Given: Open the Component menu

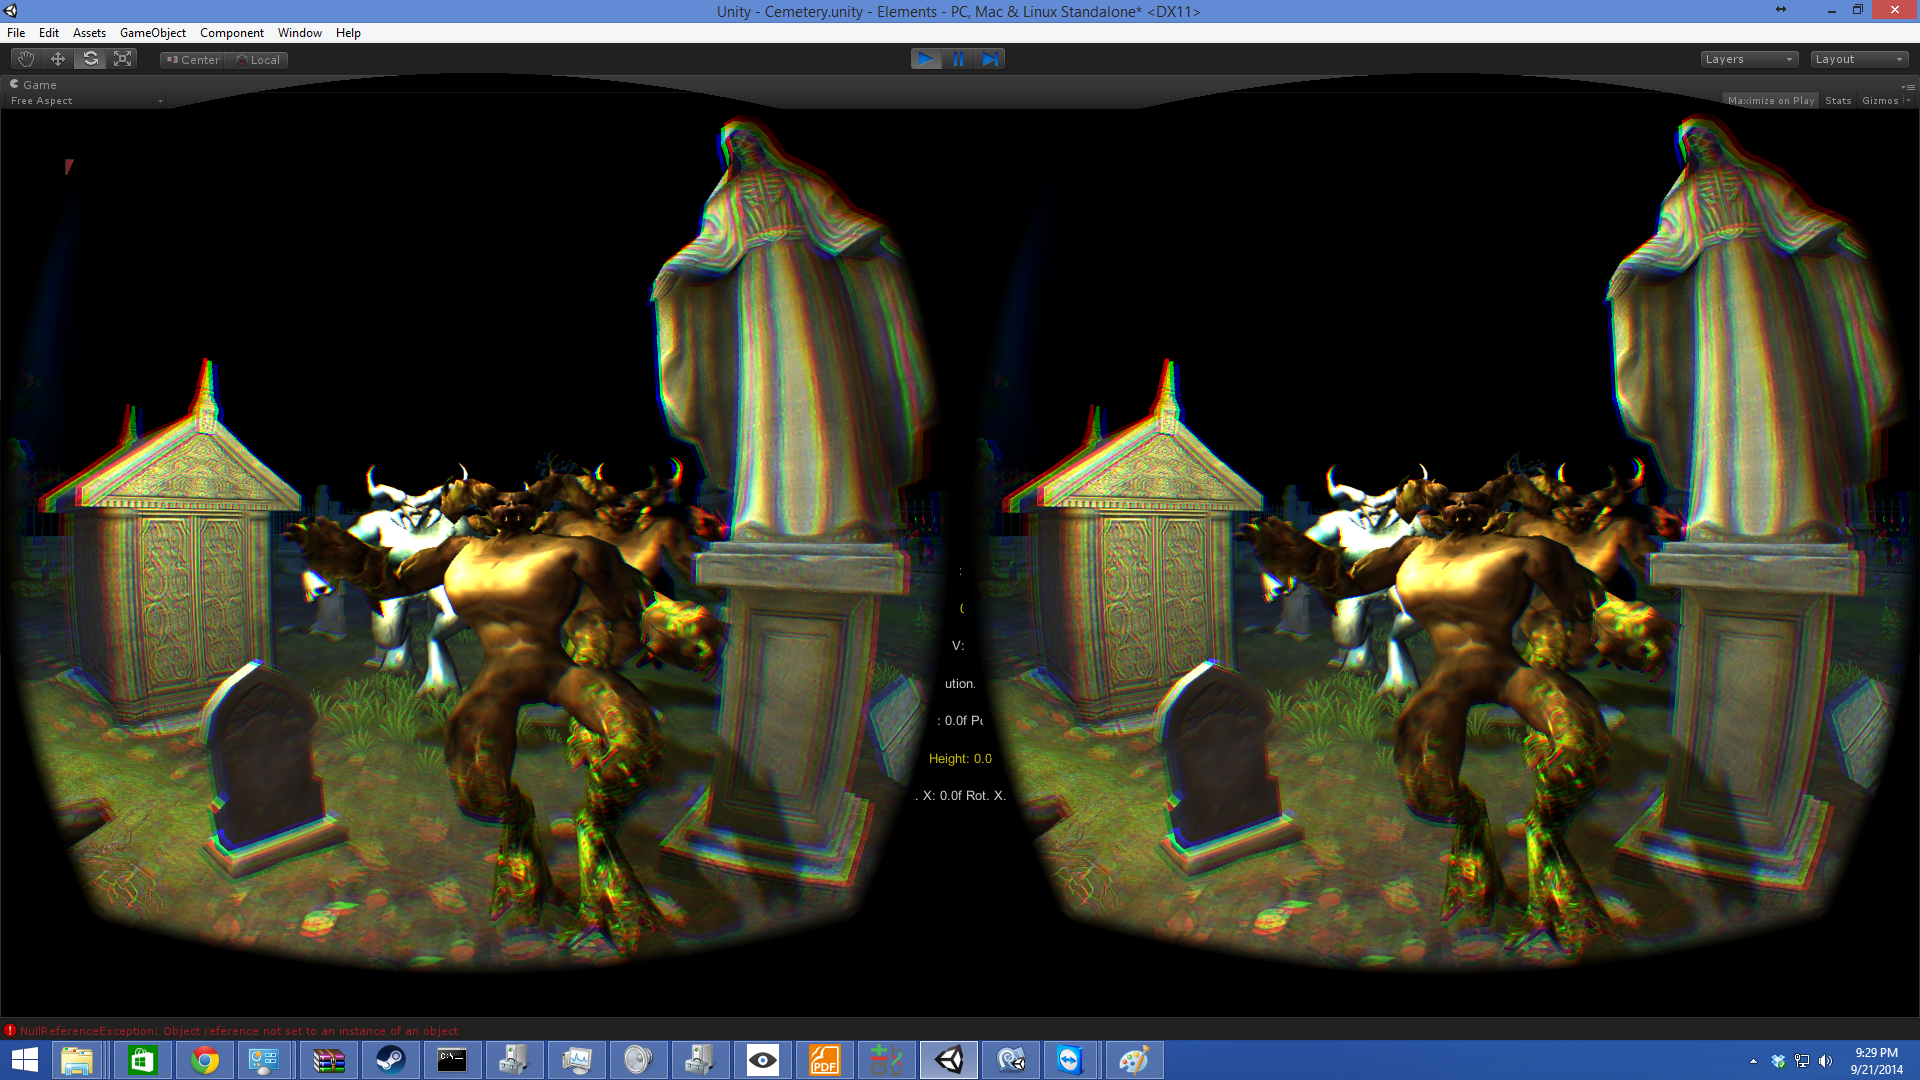Looking at the screenshot, I should coord(231,33).
